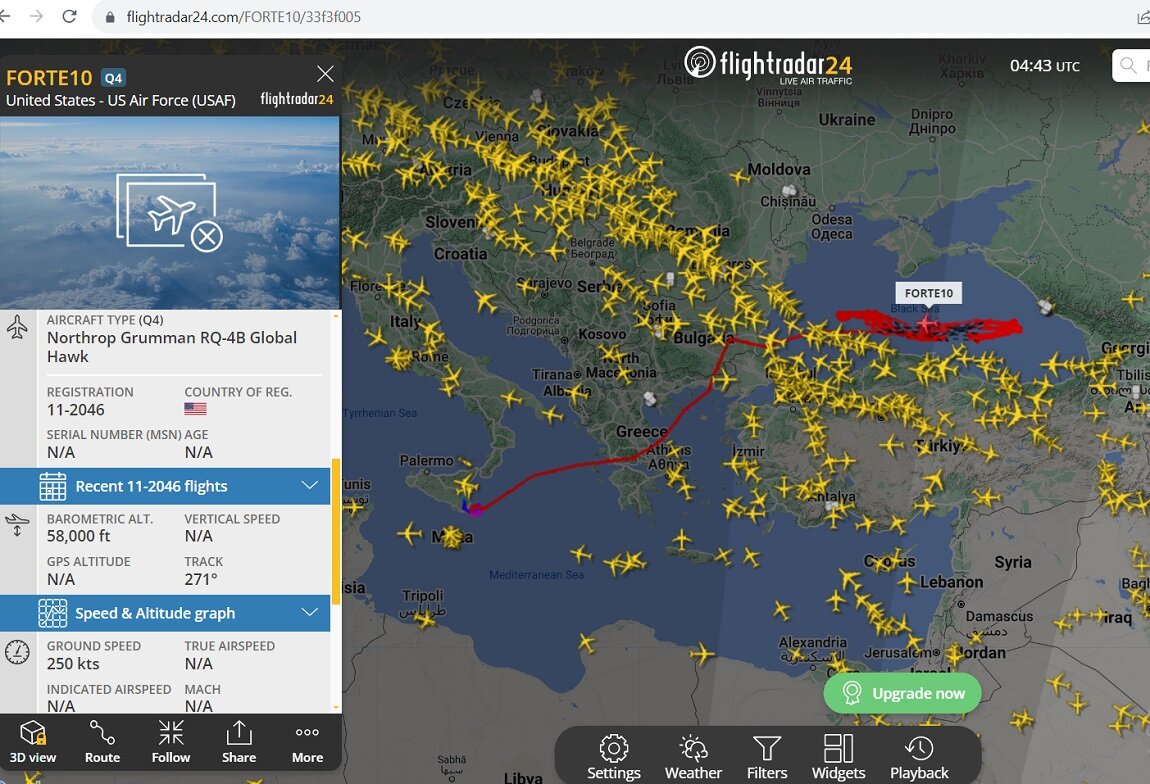Click the panel vertical scrollbar
Screen dimensions: 1150x784
[x=336, y=532]
